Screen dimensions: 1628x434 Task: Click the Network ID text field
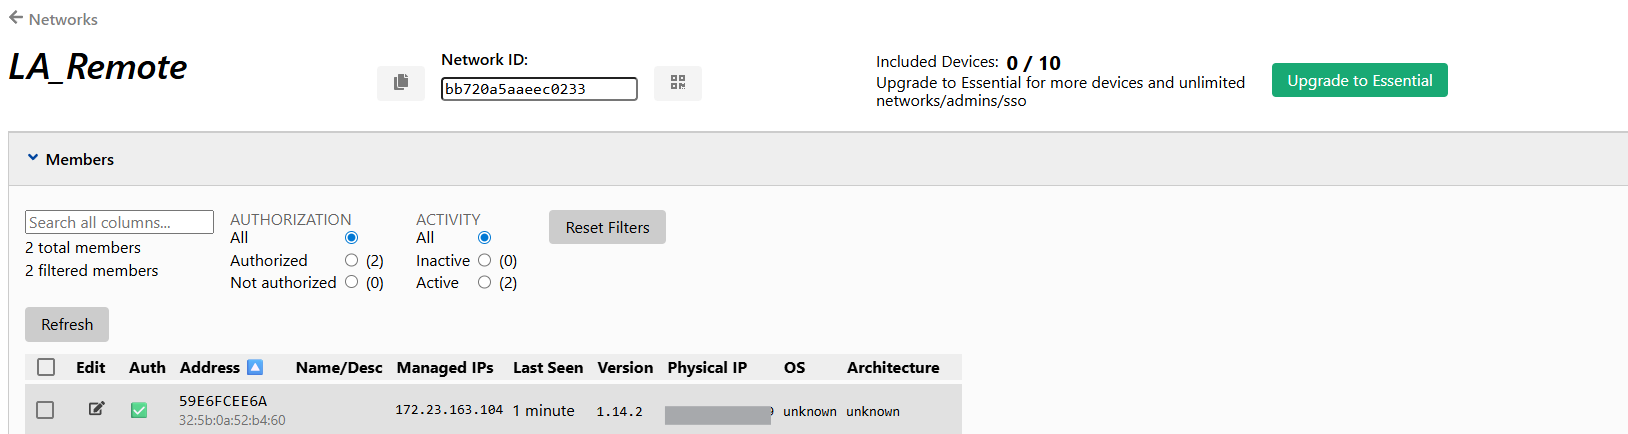point(539,89)
